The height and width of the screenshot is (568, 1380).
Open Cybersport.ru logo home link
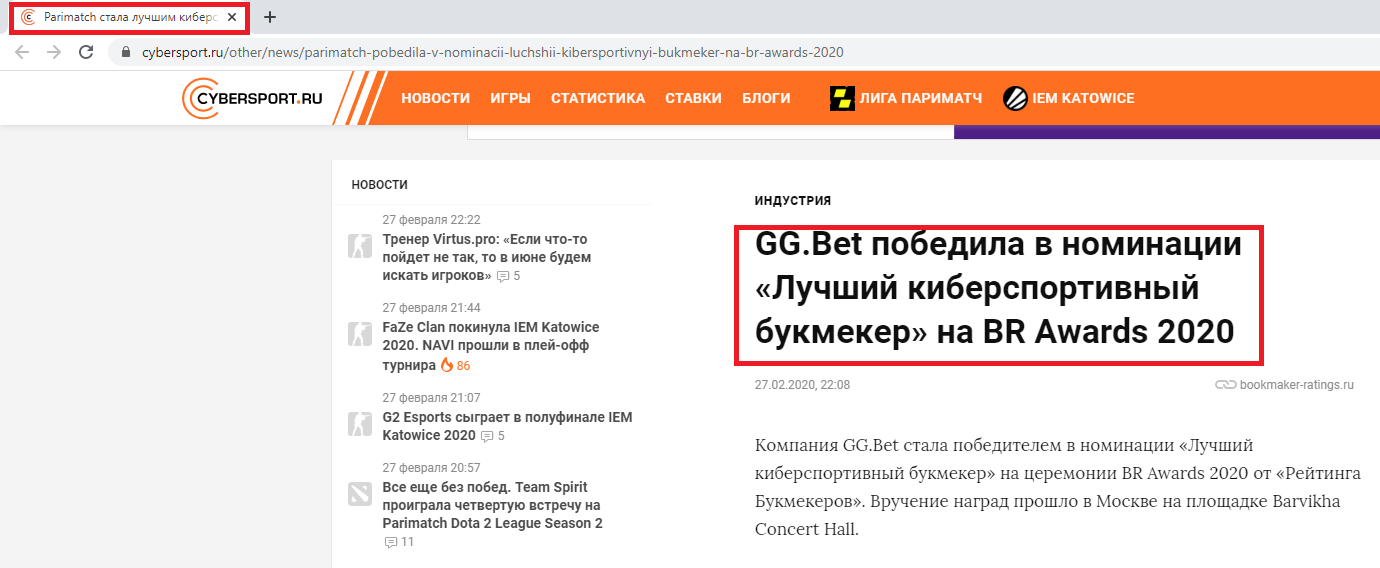(x=254, y=98)
